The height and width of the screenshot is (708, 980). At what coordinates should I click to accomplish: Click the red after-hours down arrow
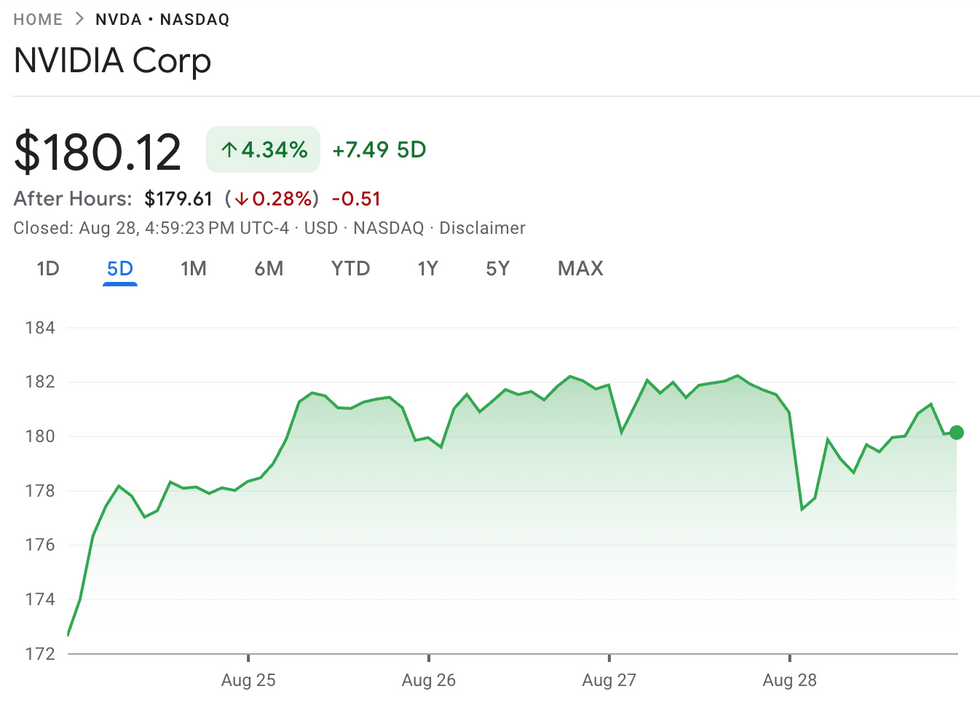coord(242,199)
